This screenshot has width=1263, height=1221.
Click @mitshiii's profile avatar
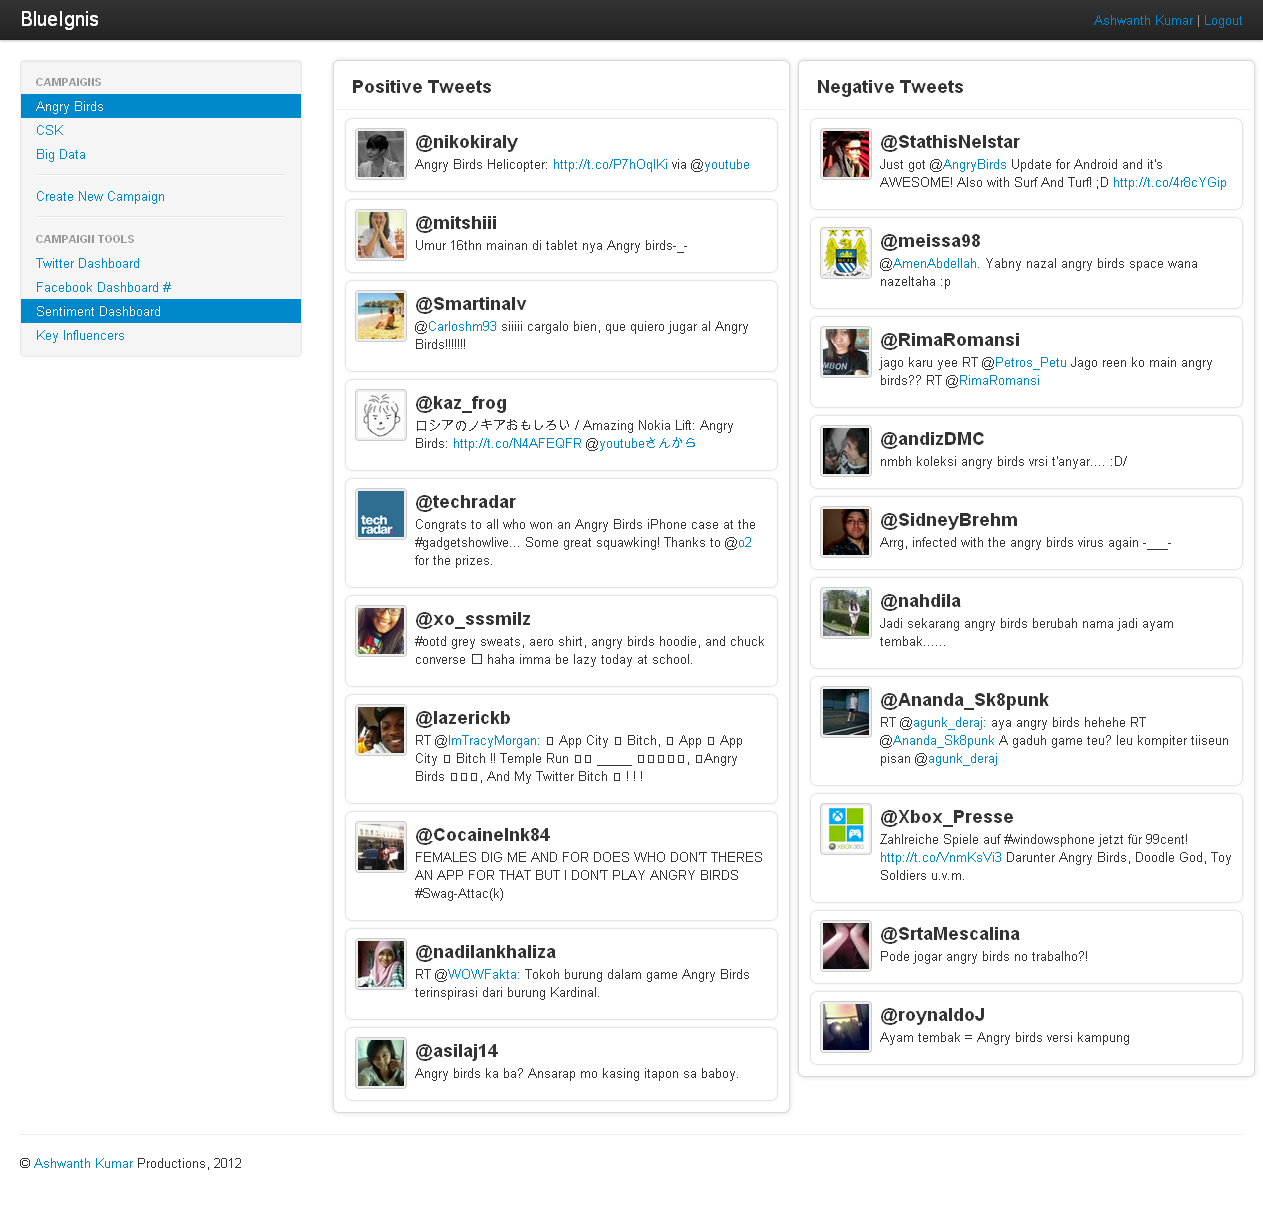381,235
